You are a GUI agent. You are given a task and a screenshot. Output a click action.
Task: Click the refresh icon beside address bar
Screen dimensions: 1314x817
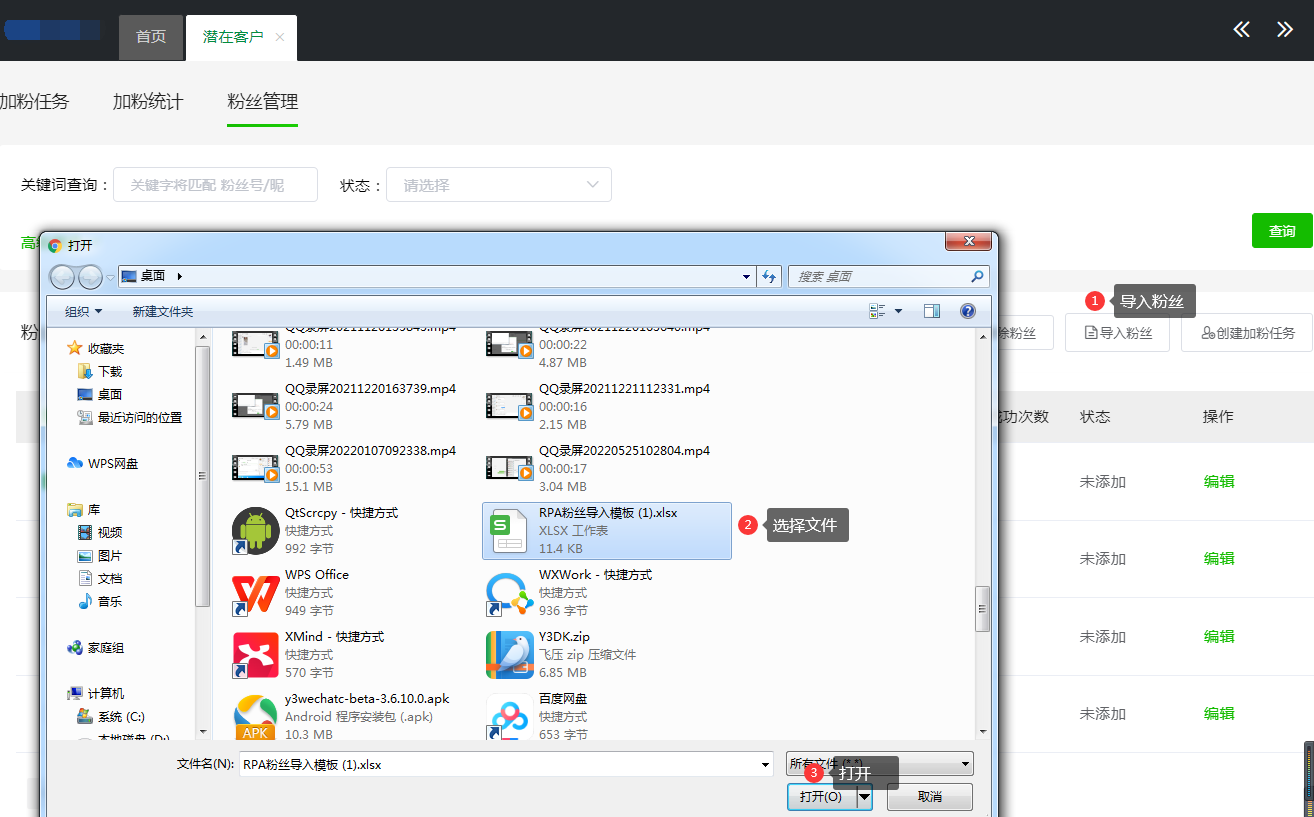click(x=769, y=277)
